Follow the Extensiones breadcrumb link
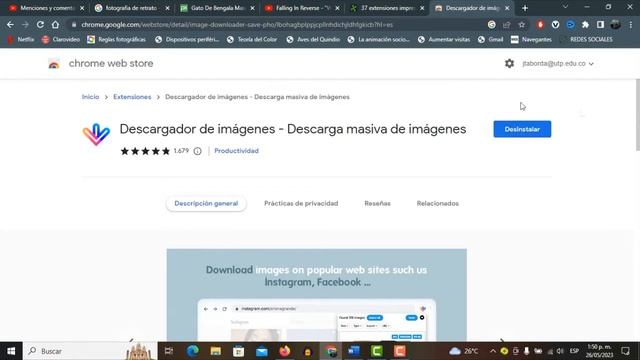 tap(132, 97)
